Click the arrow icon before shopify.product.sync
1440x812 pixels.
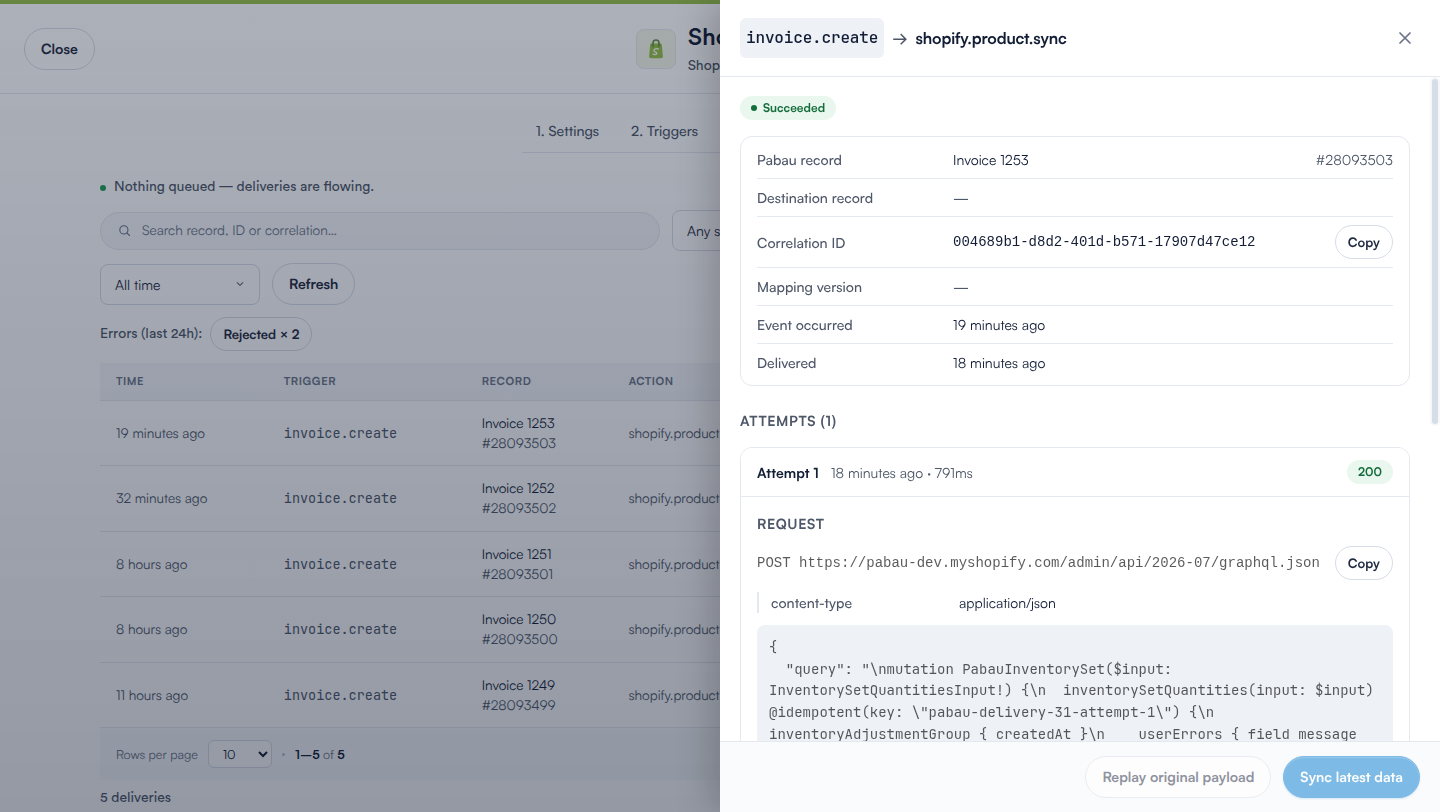pos(900,39)
